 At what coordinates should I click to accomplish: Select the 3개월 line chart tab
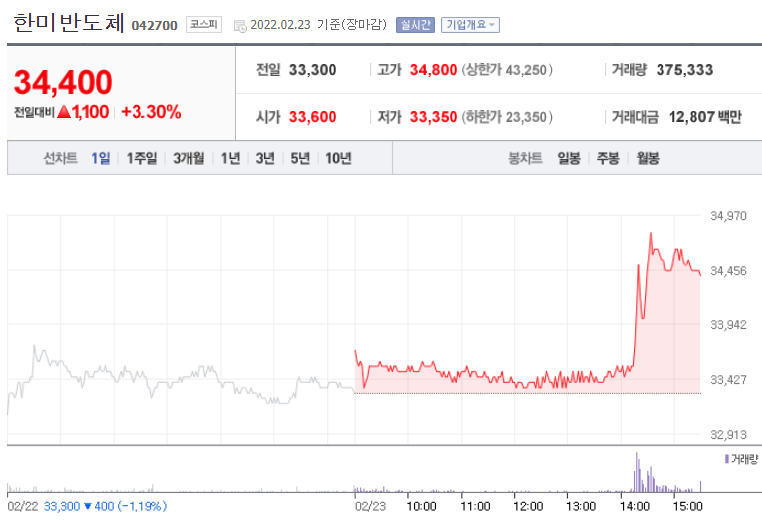pos(189,158)
